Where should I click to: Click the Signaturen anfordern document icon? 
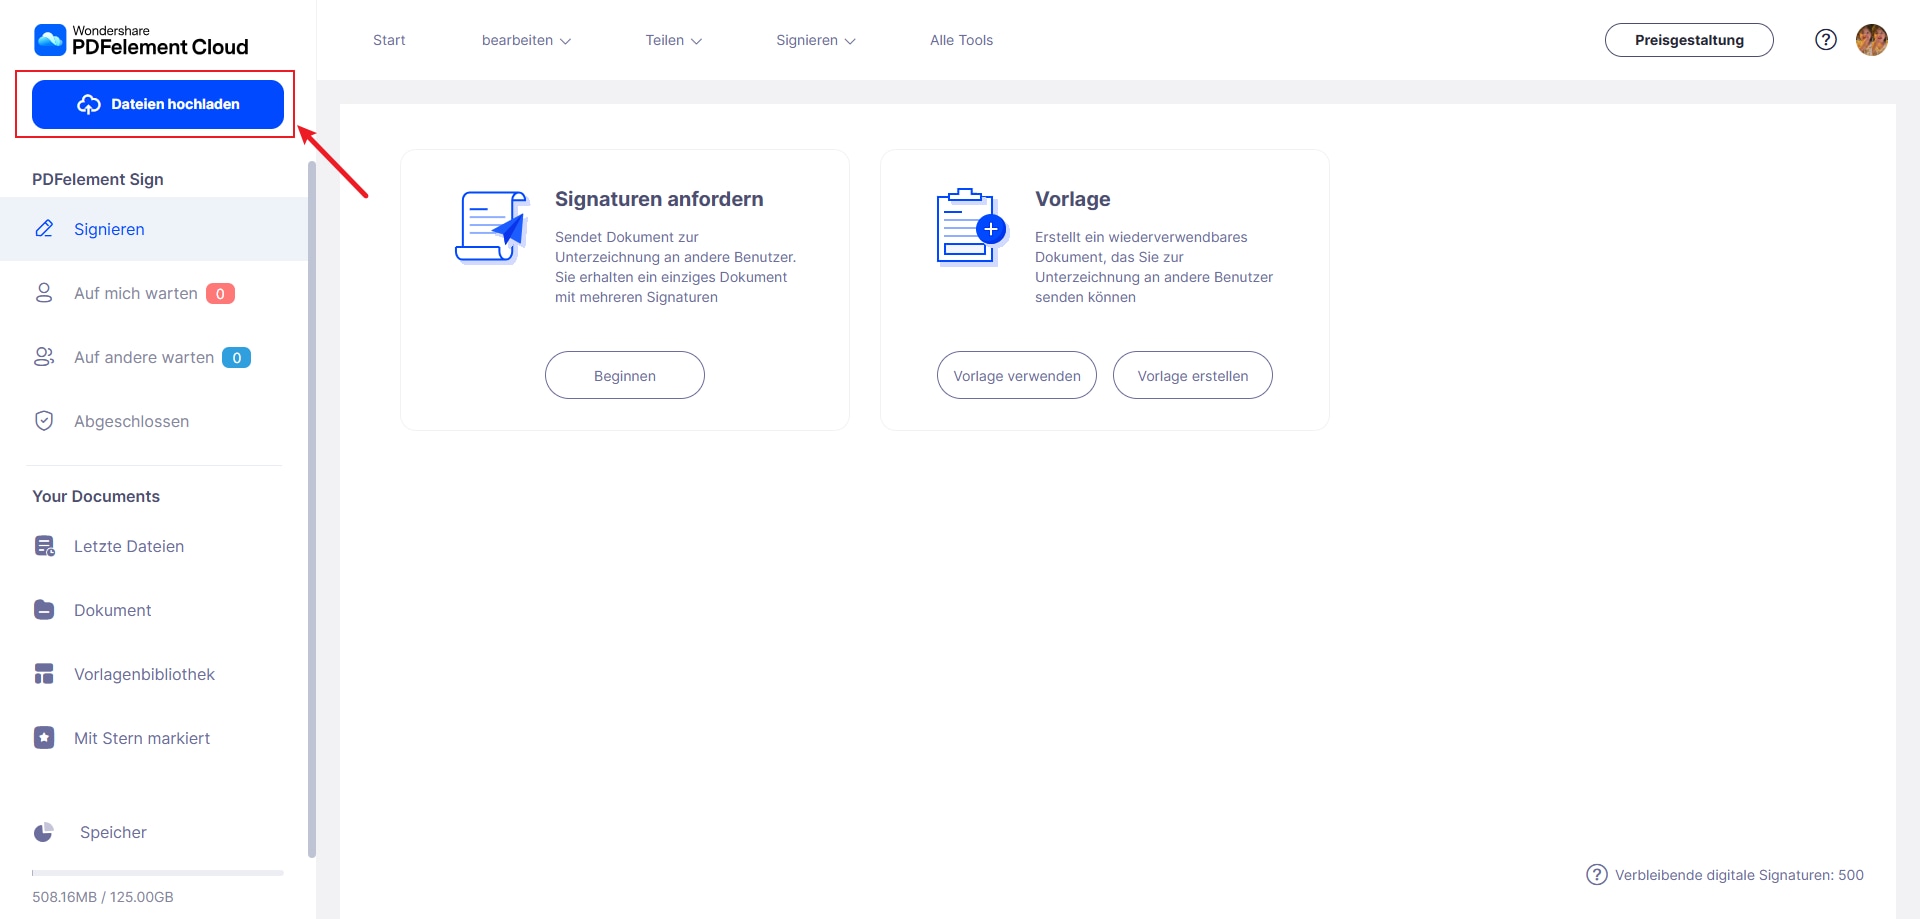point(491,227)
